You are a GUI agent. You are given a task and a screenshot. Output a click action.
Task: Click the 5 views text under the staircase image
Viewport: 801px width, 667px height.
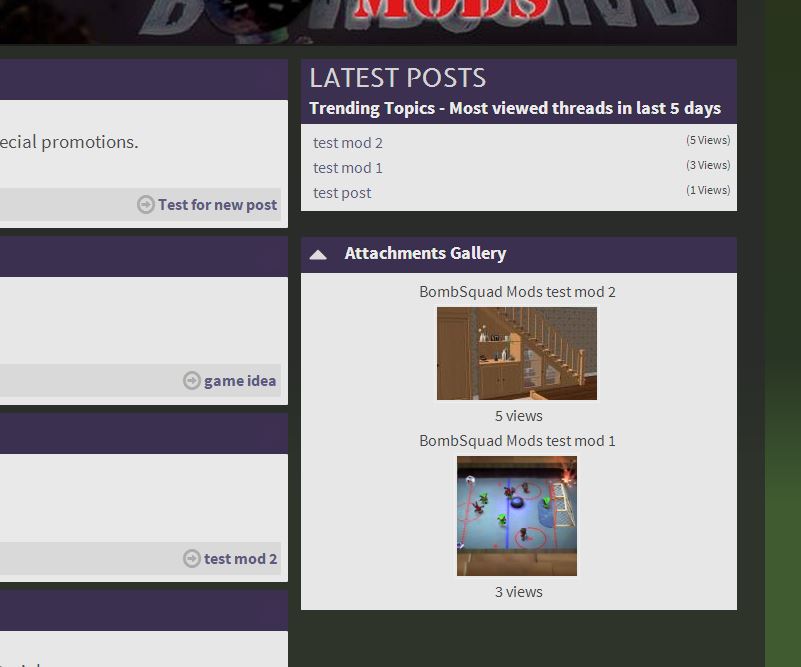518,416
